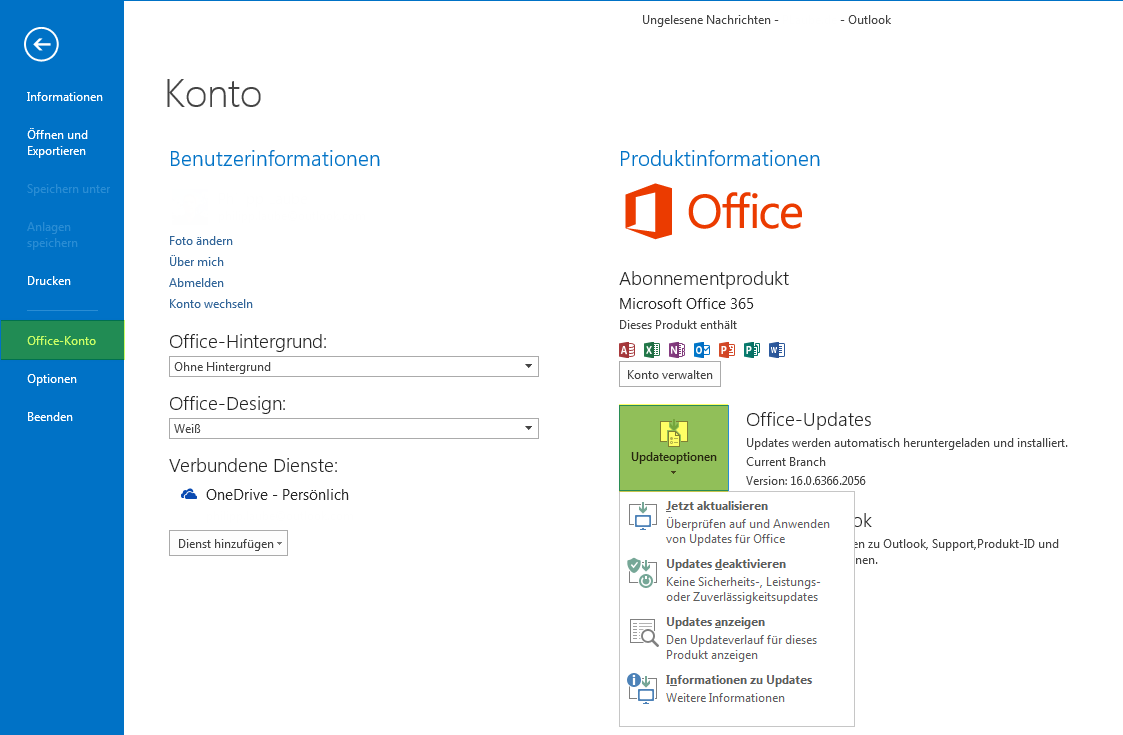Click the Abonnementprodukt heading

pyautogui.click(x=704, y=279)
